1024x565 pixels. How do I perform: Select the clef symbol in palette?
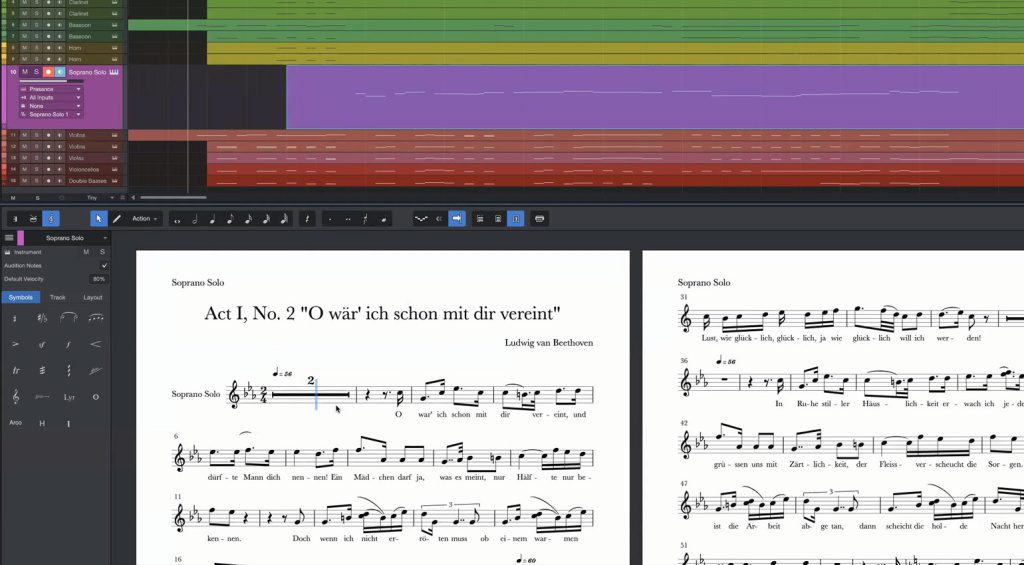[15, 396]
